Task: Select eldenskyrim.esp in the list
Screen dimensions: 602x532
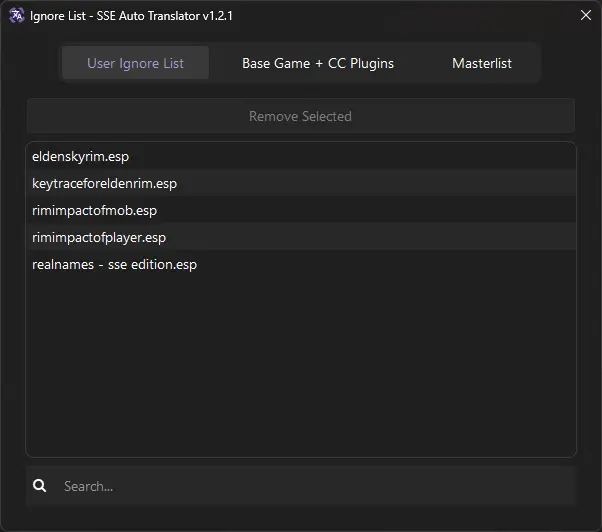Action: pos(301,157)
